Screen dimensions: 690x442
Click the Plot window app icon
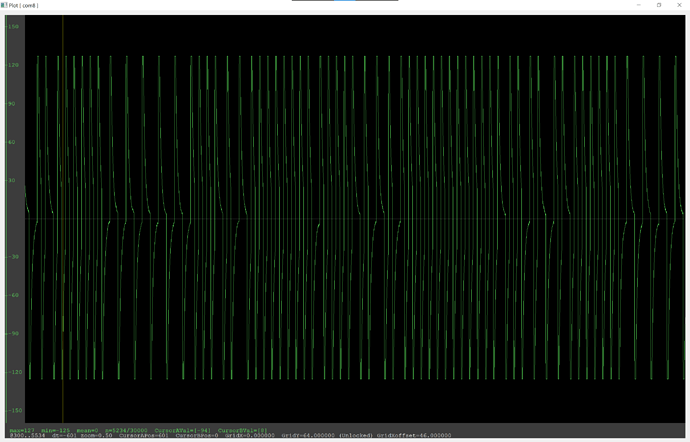4,5
